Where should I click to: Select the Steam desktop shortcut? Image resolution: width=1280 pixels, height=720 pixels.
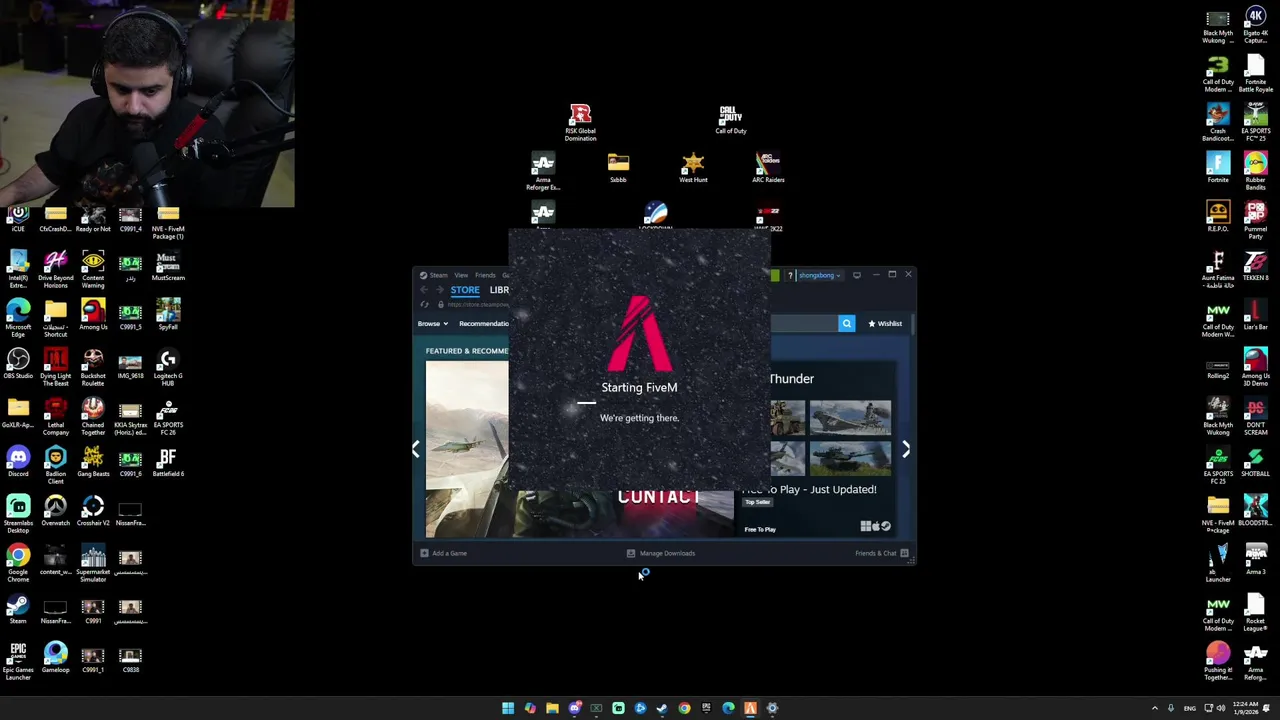pos(18,609)
